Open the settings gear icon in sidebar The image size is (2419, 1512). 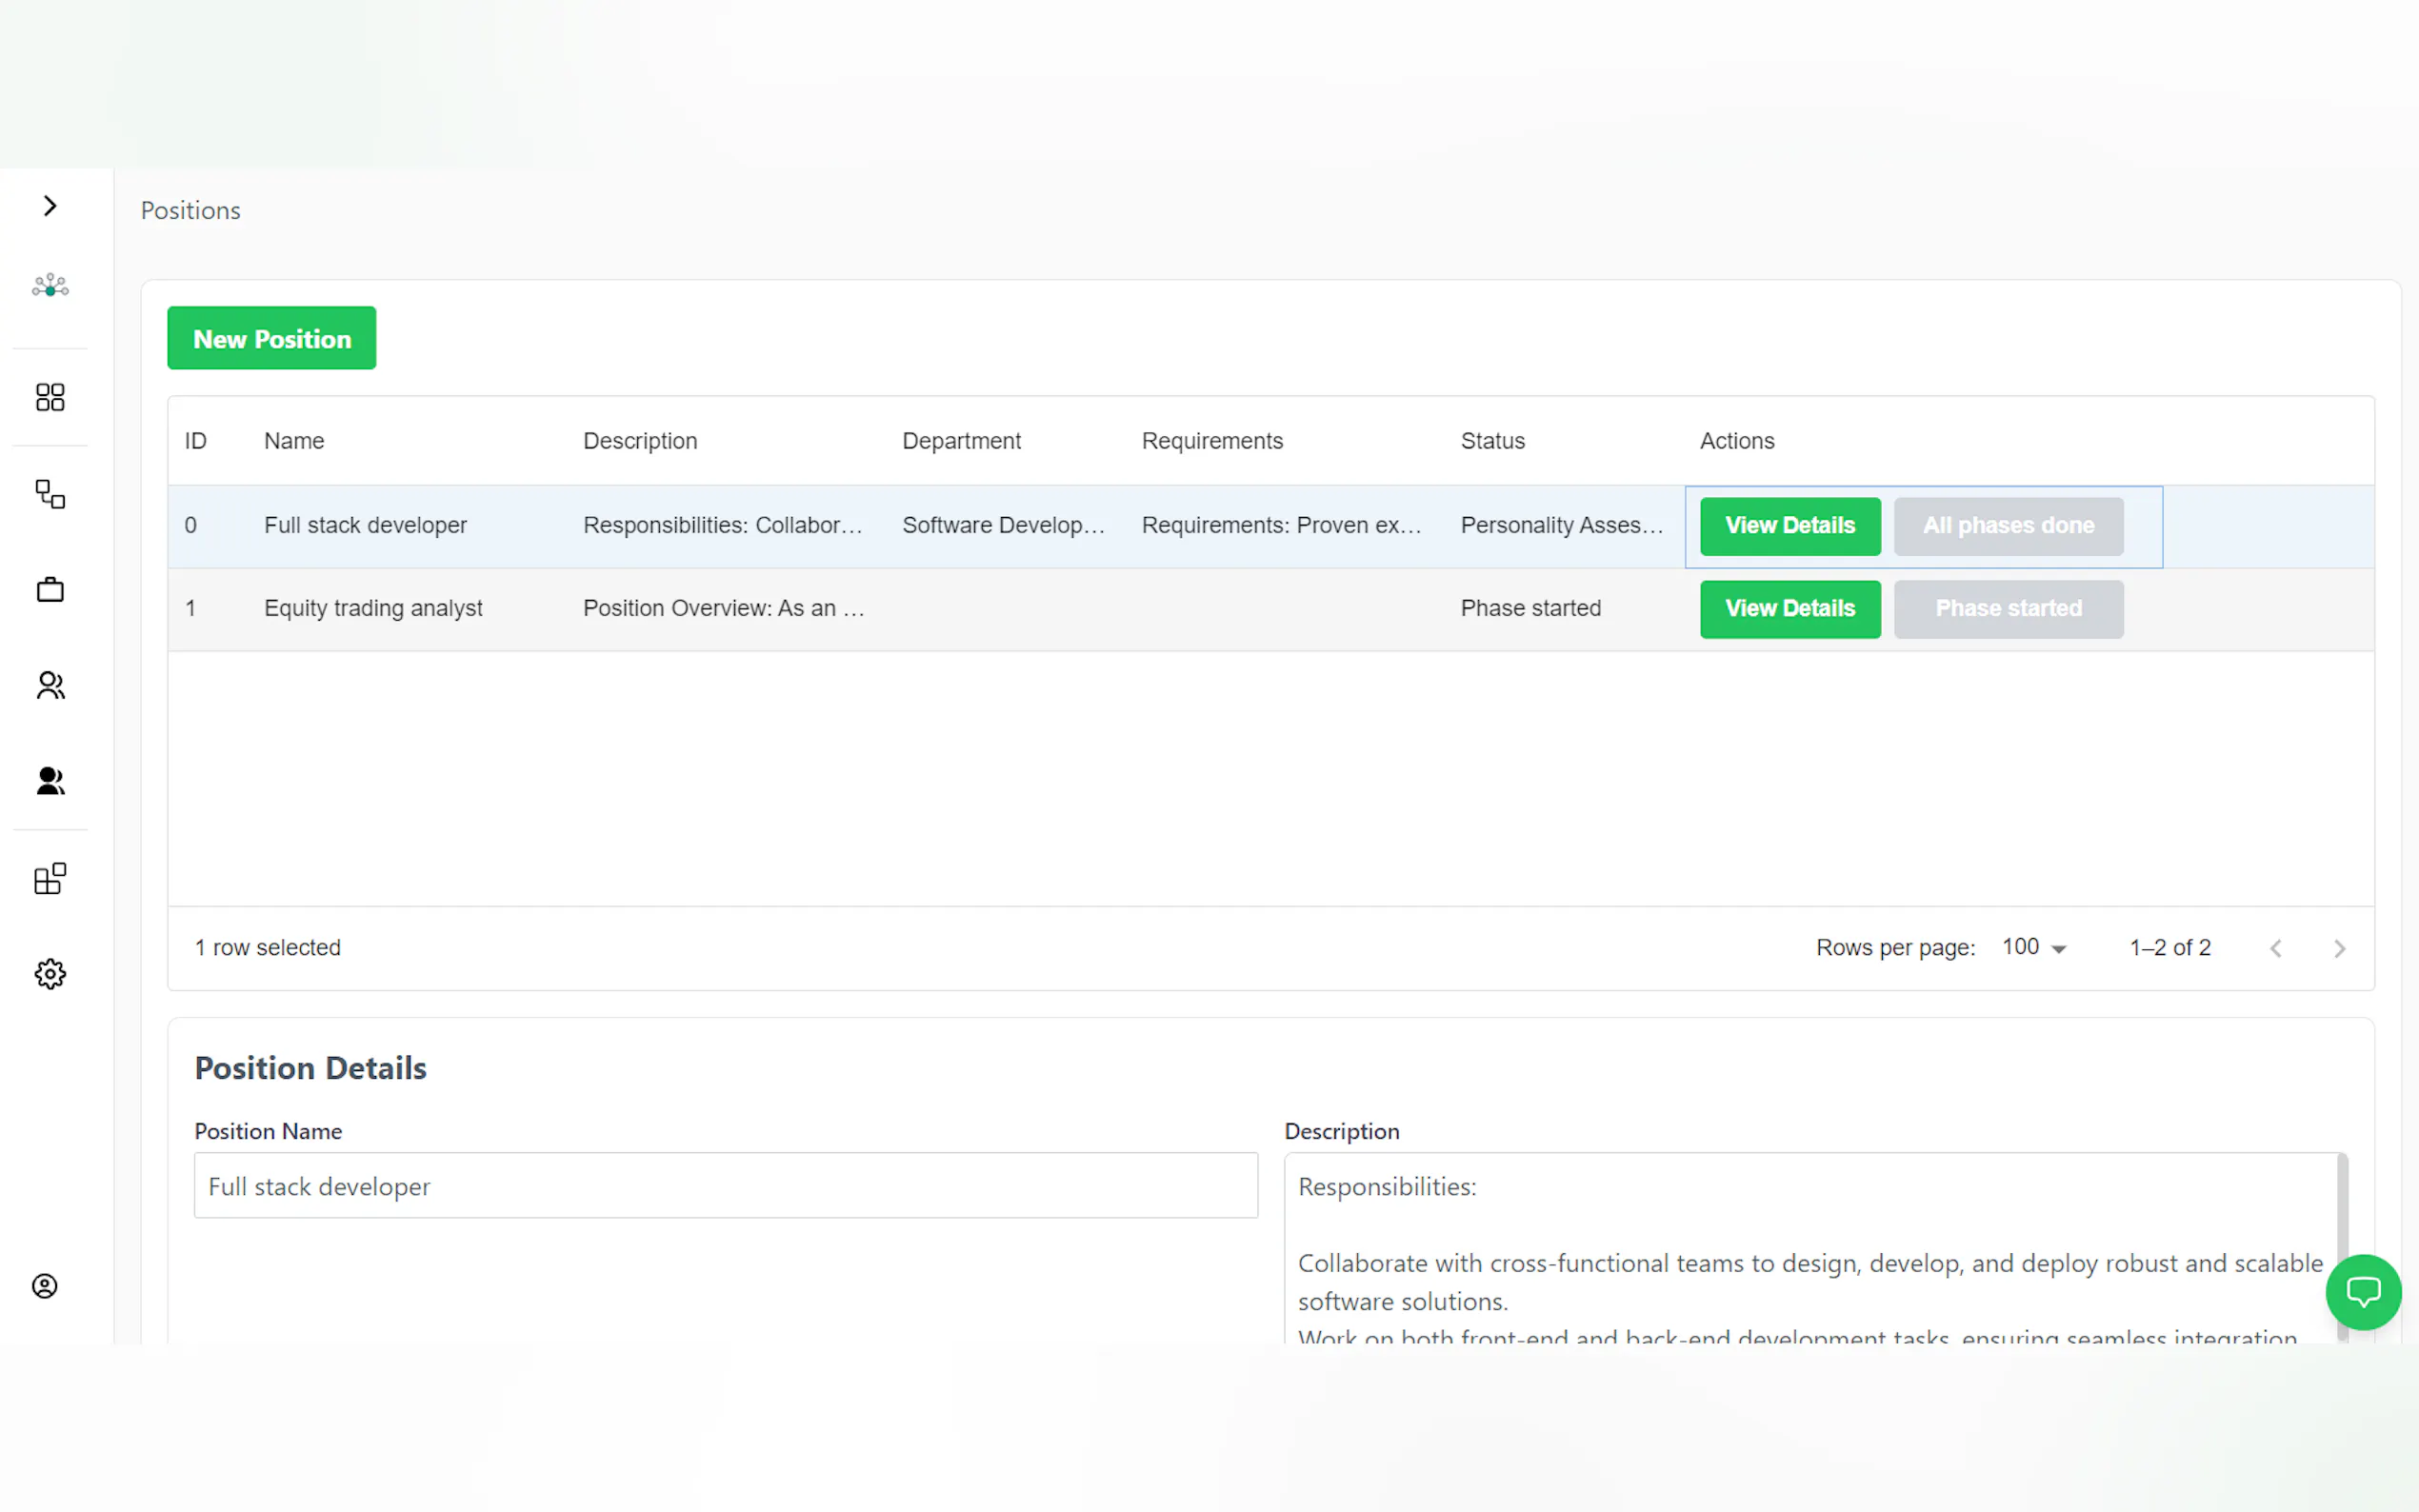coord(50,974)
